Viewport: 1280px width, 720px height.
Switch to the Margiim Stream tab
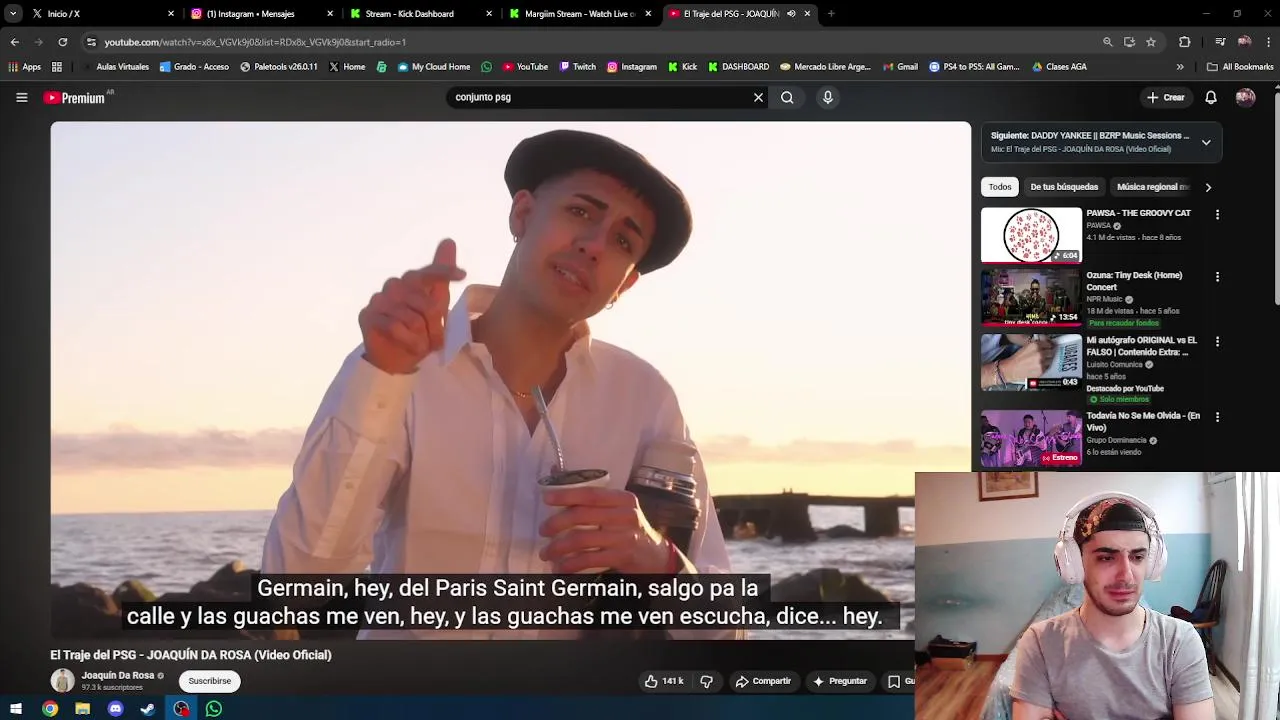pos(580,14)
